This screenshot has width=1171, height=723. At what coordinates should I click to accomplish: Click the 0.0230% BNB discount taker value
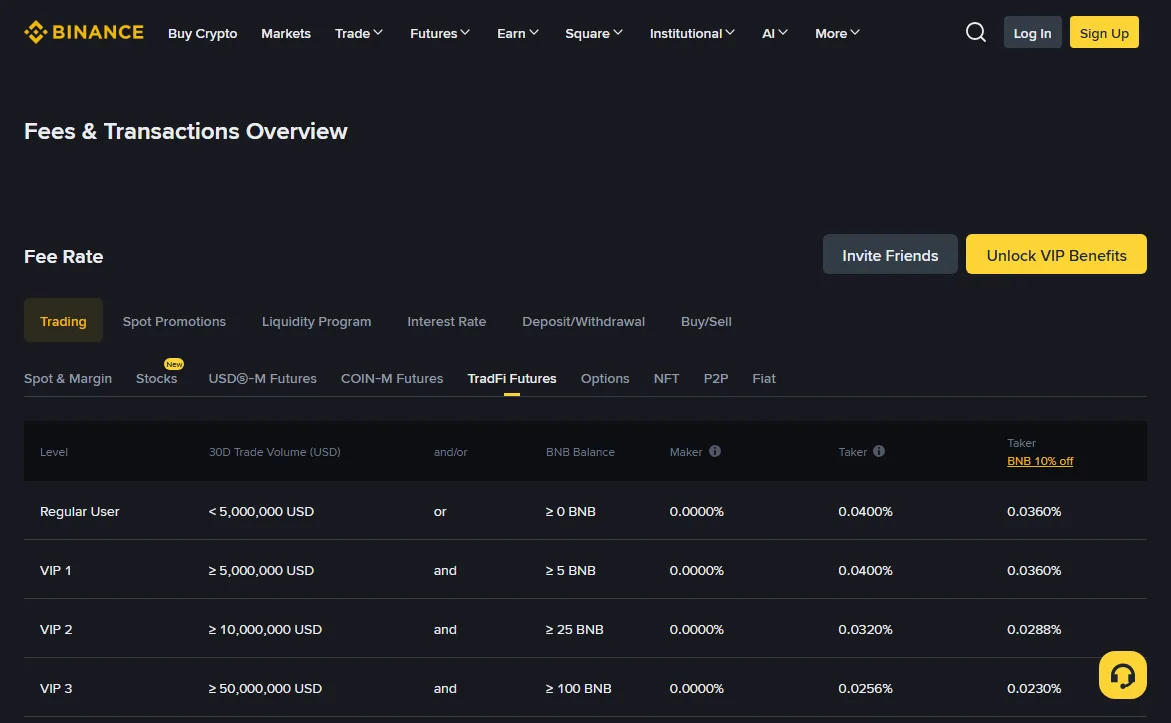coord(1034,688)
